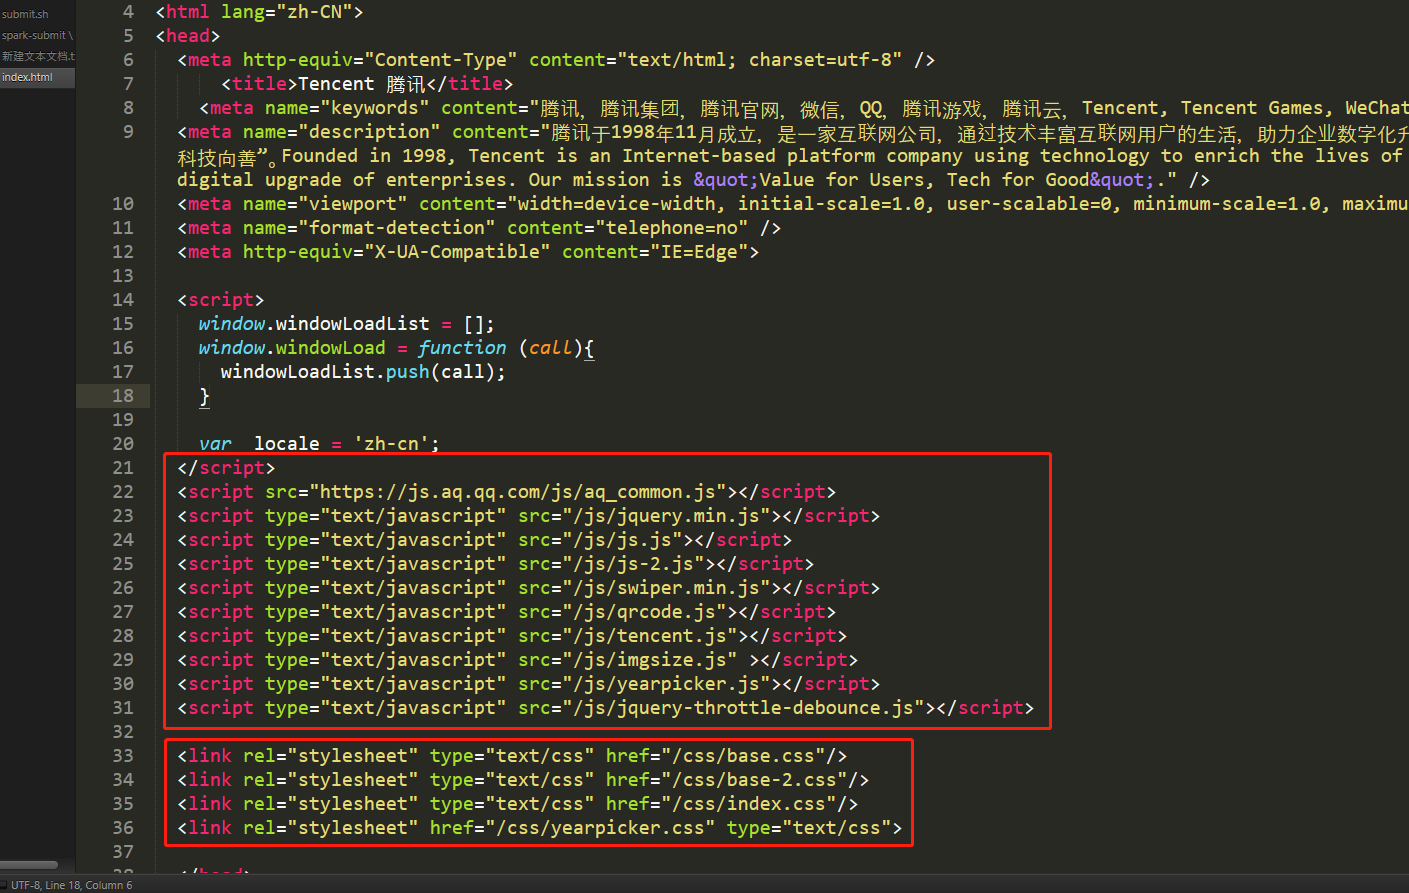The height and width of the screenshot is (893, 1409).
Task: Place cursor in the html lang="zh-CN" tag
Action: [260, 12]
